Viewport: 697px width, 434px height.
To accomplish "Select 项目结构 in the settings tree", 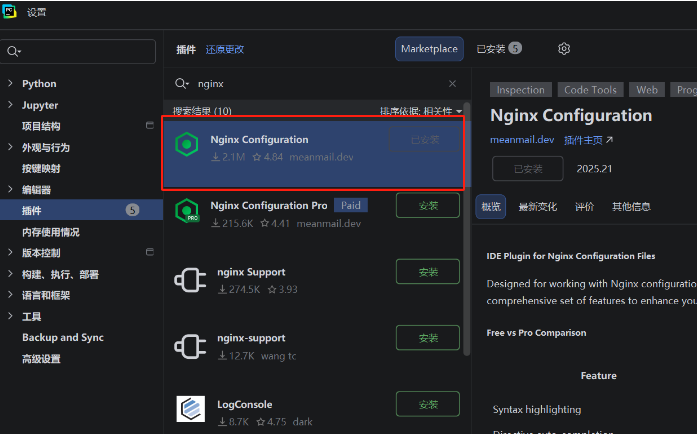I will (x=41, y=126).
